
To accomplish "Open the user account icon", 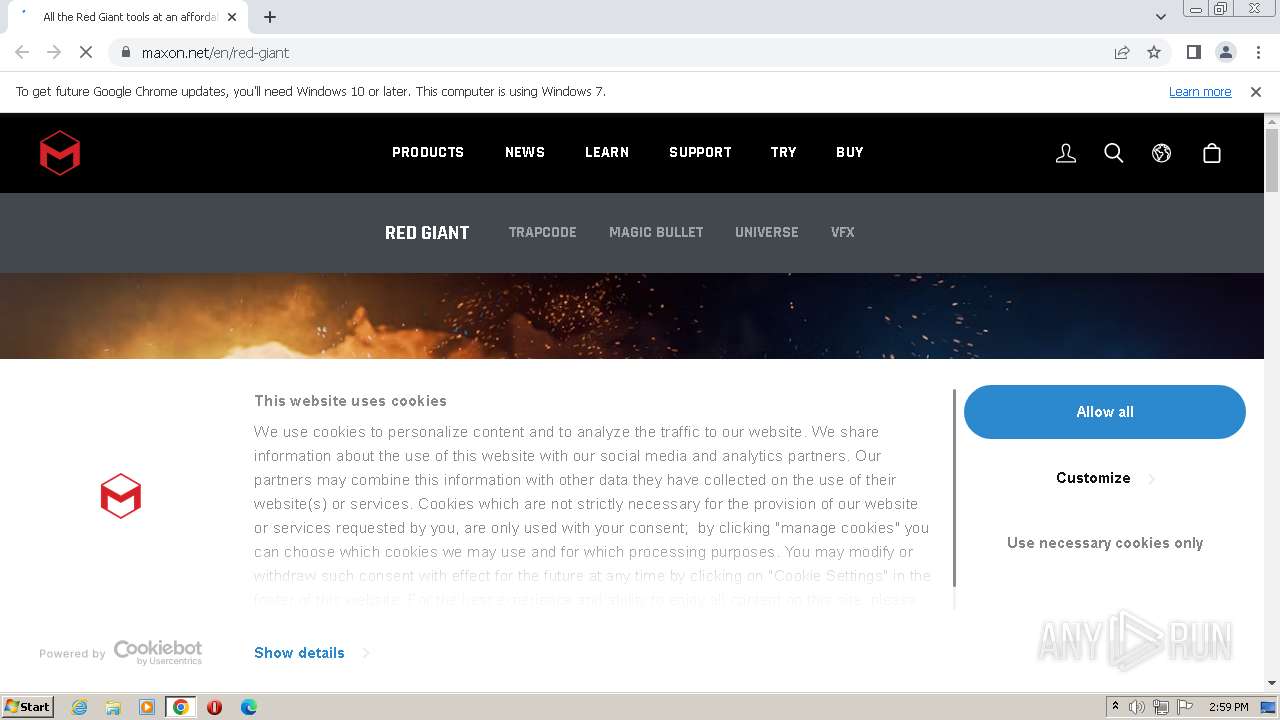I will tap(1066, 153).
